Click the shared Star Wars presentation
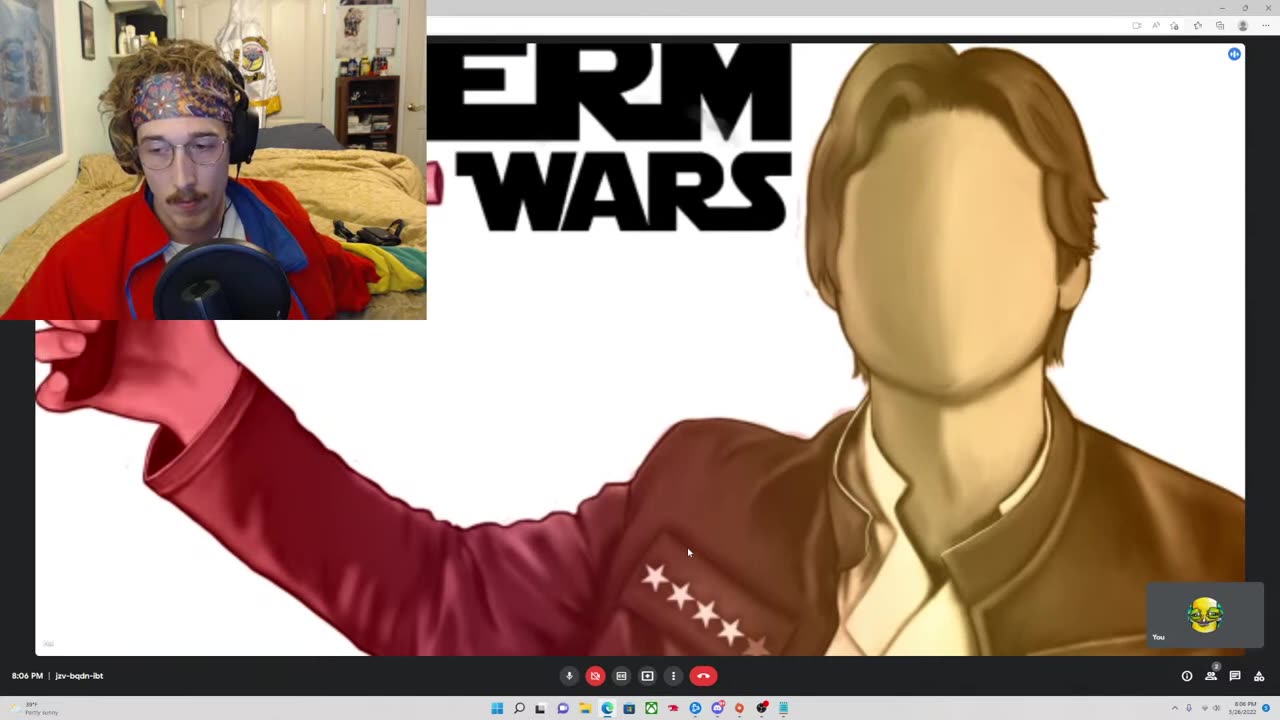The height and width of the screenshot is (720, 1280). [640, 350]
